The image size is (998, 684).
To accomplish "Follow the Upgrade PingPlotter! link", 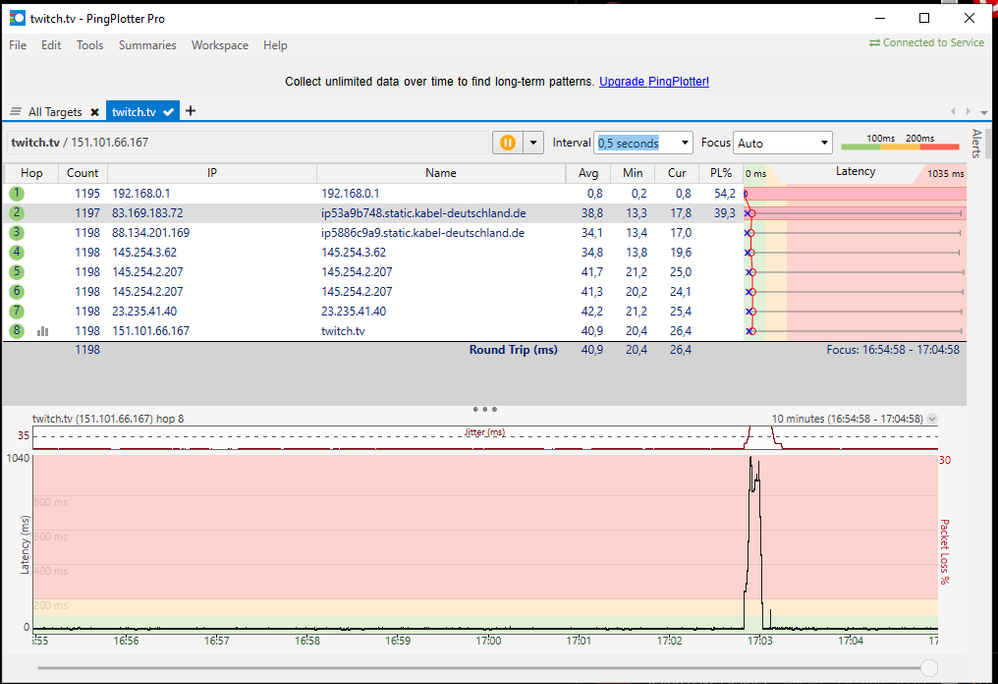I will point(654,81).
